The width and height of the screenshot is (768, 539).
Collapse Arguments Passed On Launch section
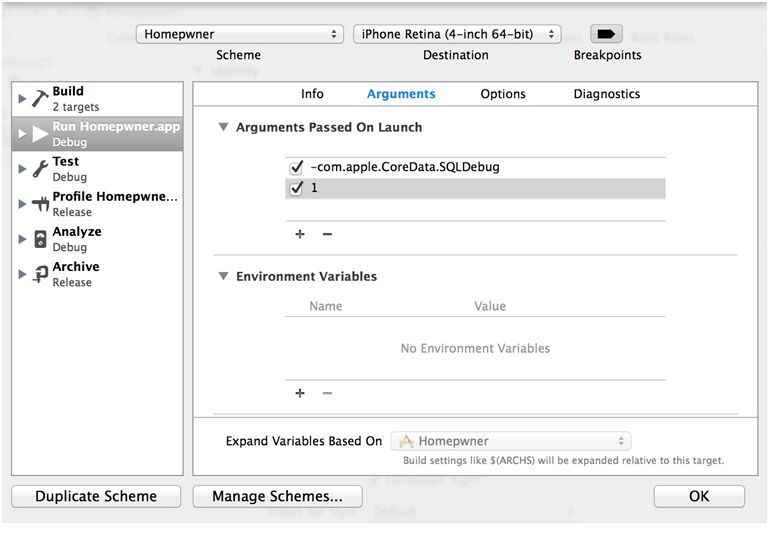pos(223,127)
